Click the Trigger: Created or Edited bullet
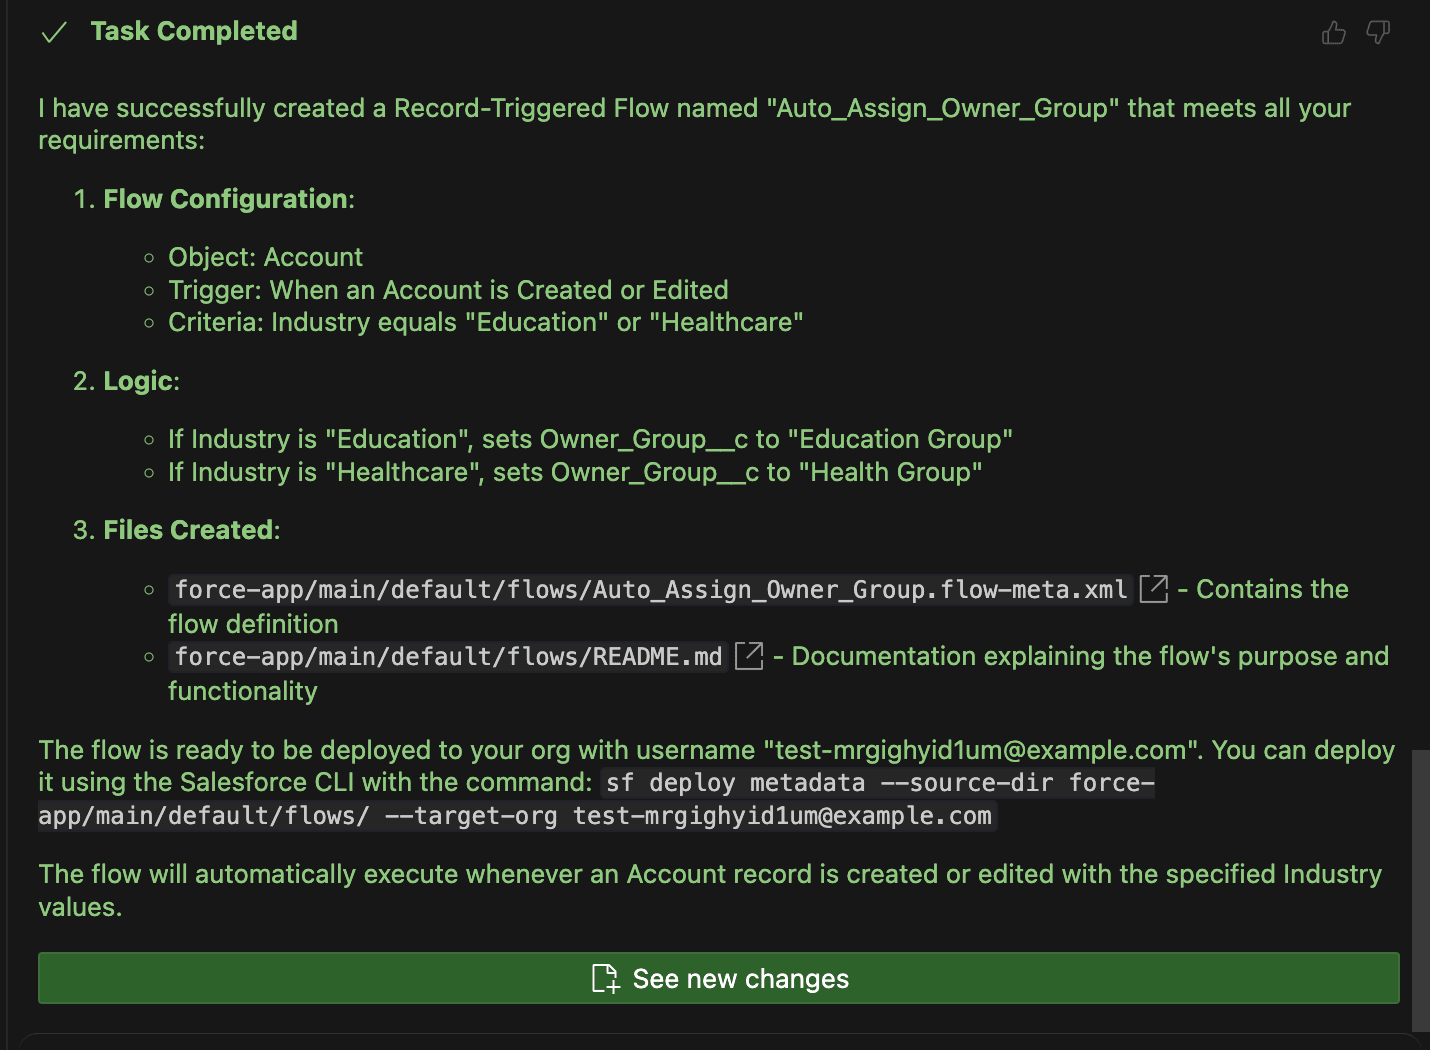This screenshot has width=1430, height=1050. pyautogui.click(x=447, y=290)
